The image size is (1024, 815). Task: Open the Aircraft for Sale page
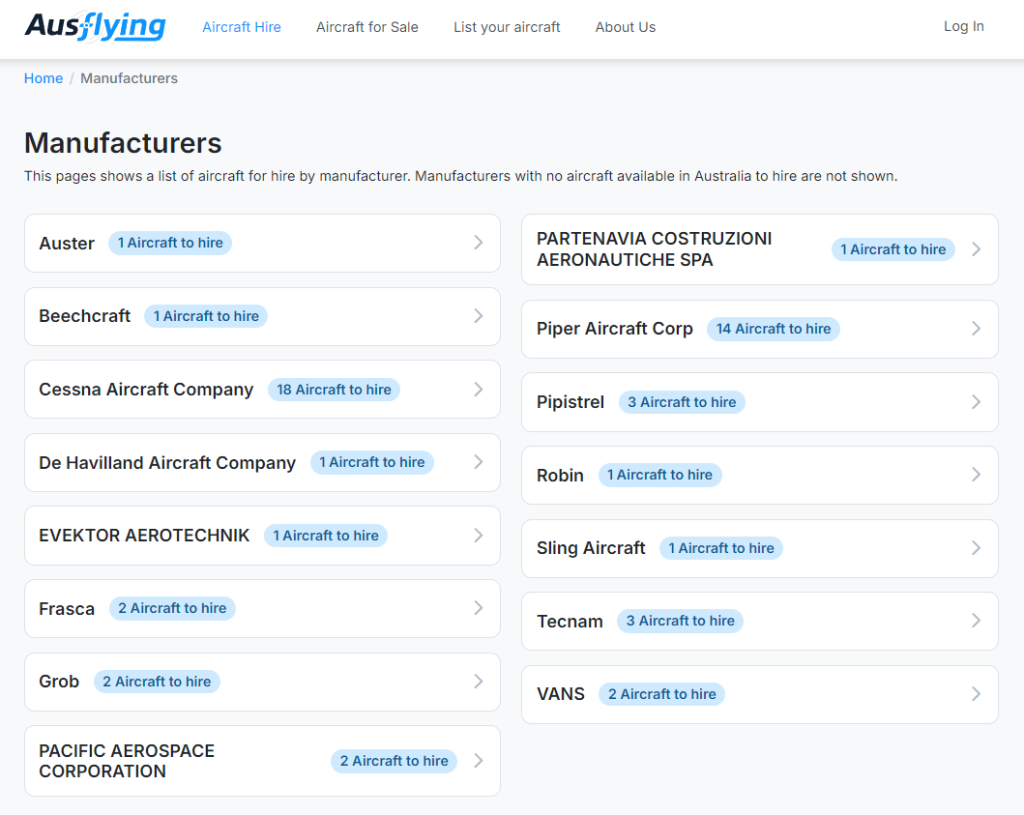tap(367, 27)
